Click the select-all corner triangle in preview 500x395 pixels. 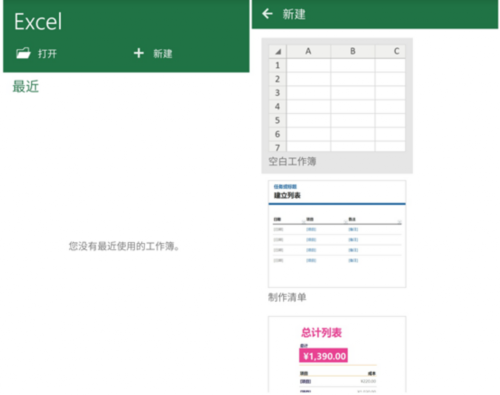[278, 51]
